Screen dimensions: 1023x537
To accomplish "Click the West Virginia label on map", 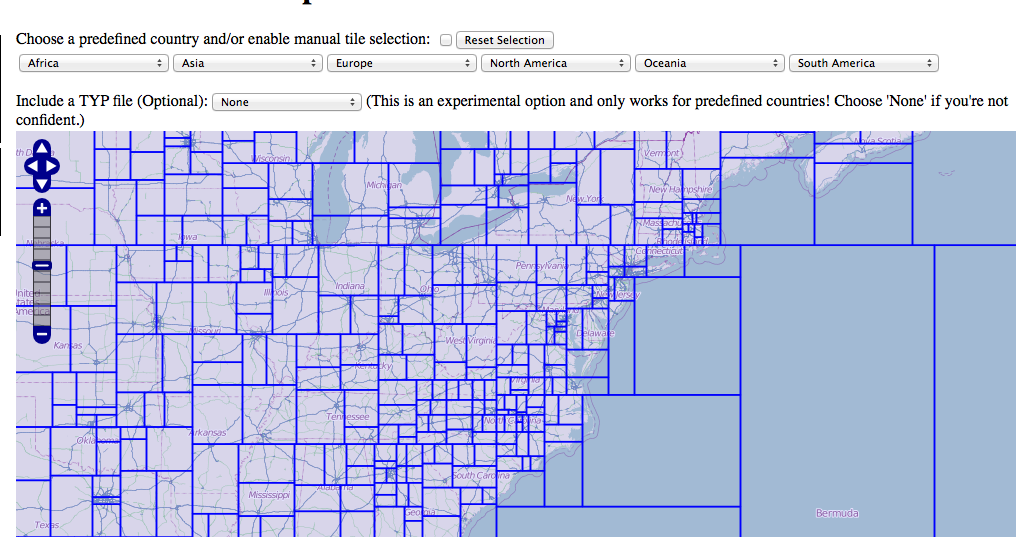I will [x=470, y=341].
